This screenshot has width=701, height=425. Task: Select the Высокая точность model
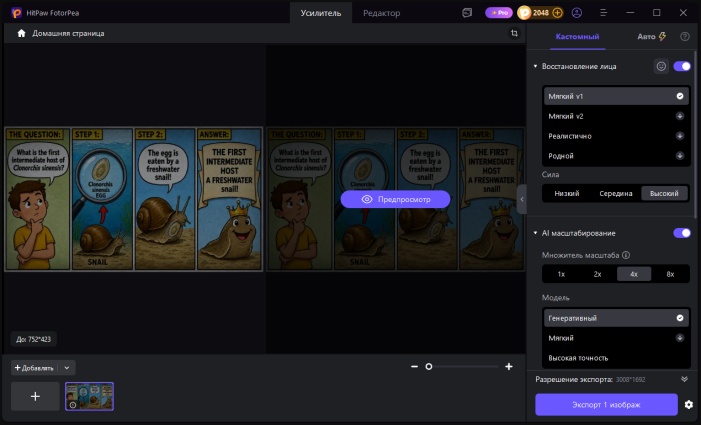click(616, 358)
